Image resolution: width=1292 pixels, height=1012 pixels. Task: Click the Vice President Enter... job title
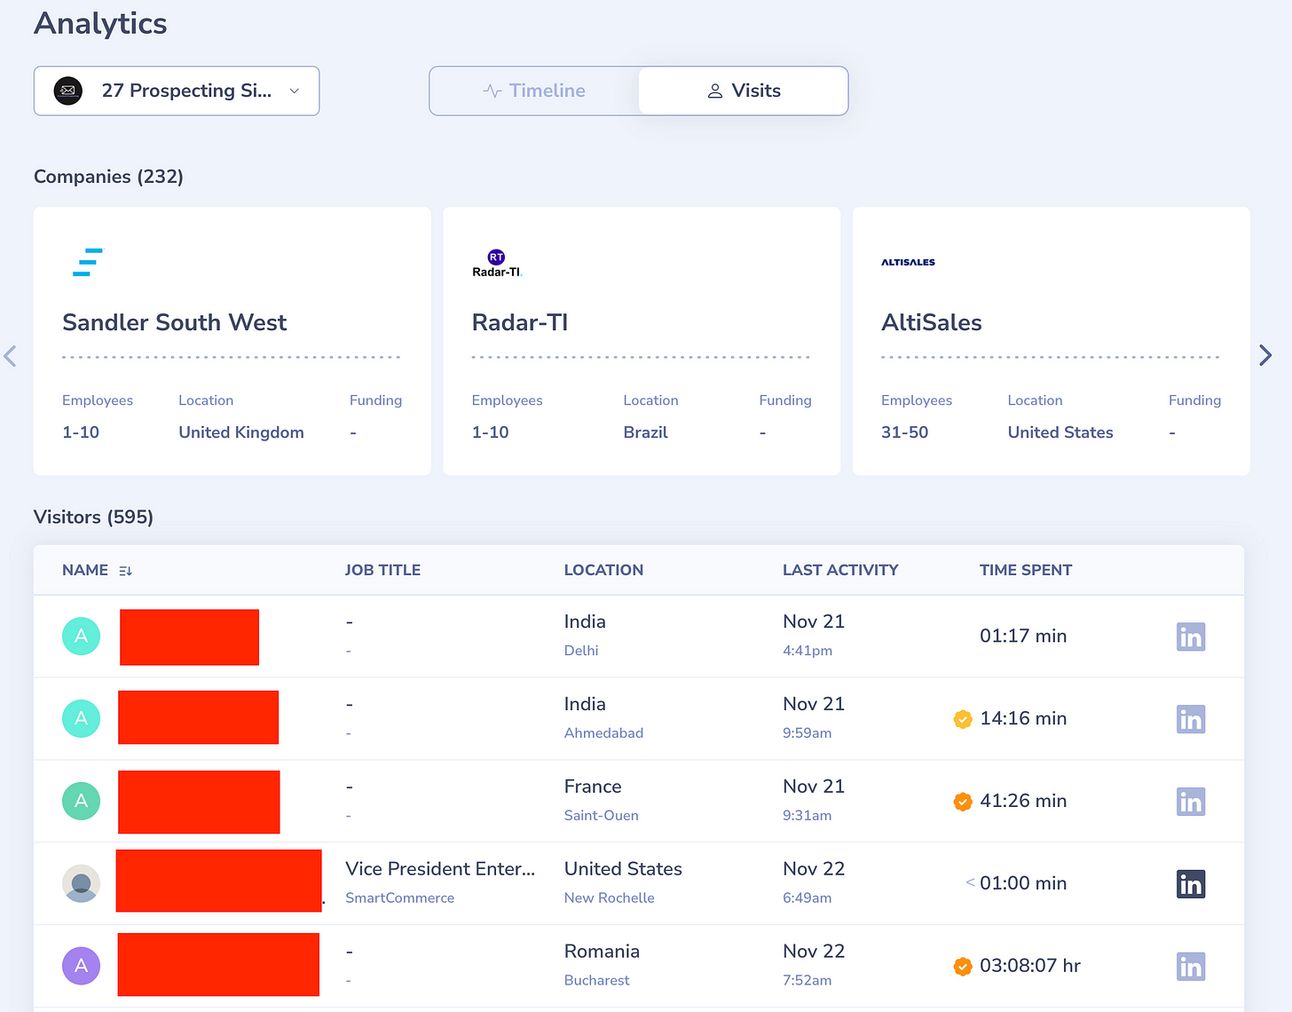click(x=440, y=869)
